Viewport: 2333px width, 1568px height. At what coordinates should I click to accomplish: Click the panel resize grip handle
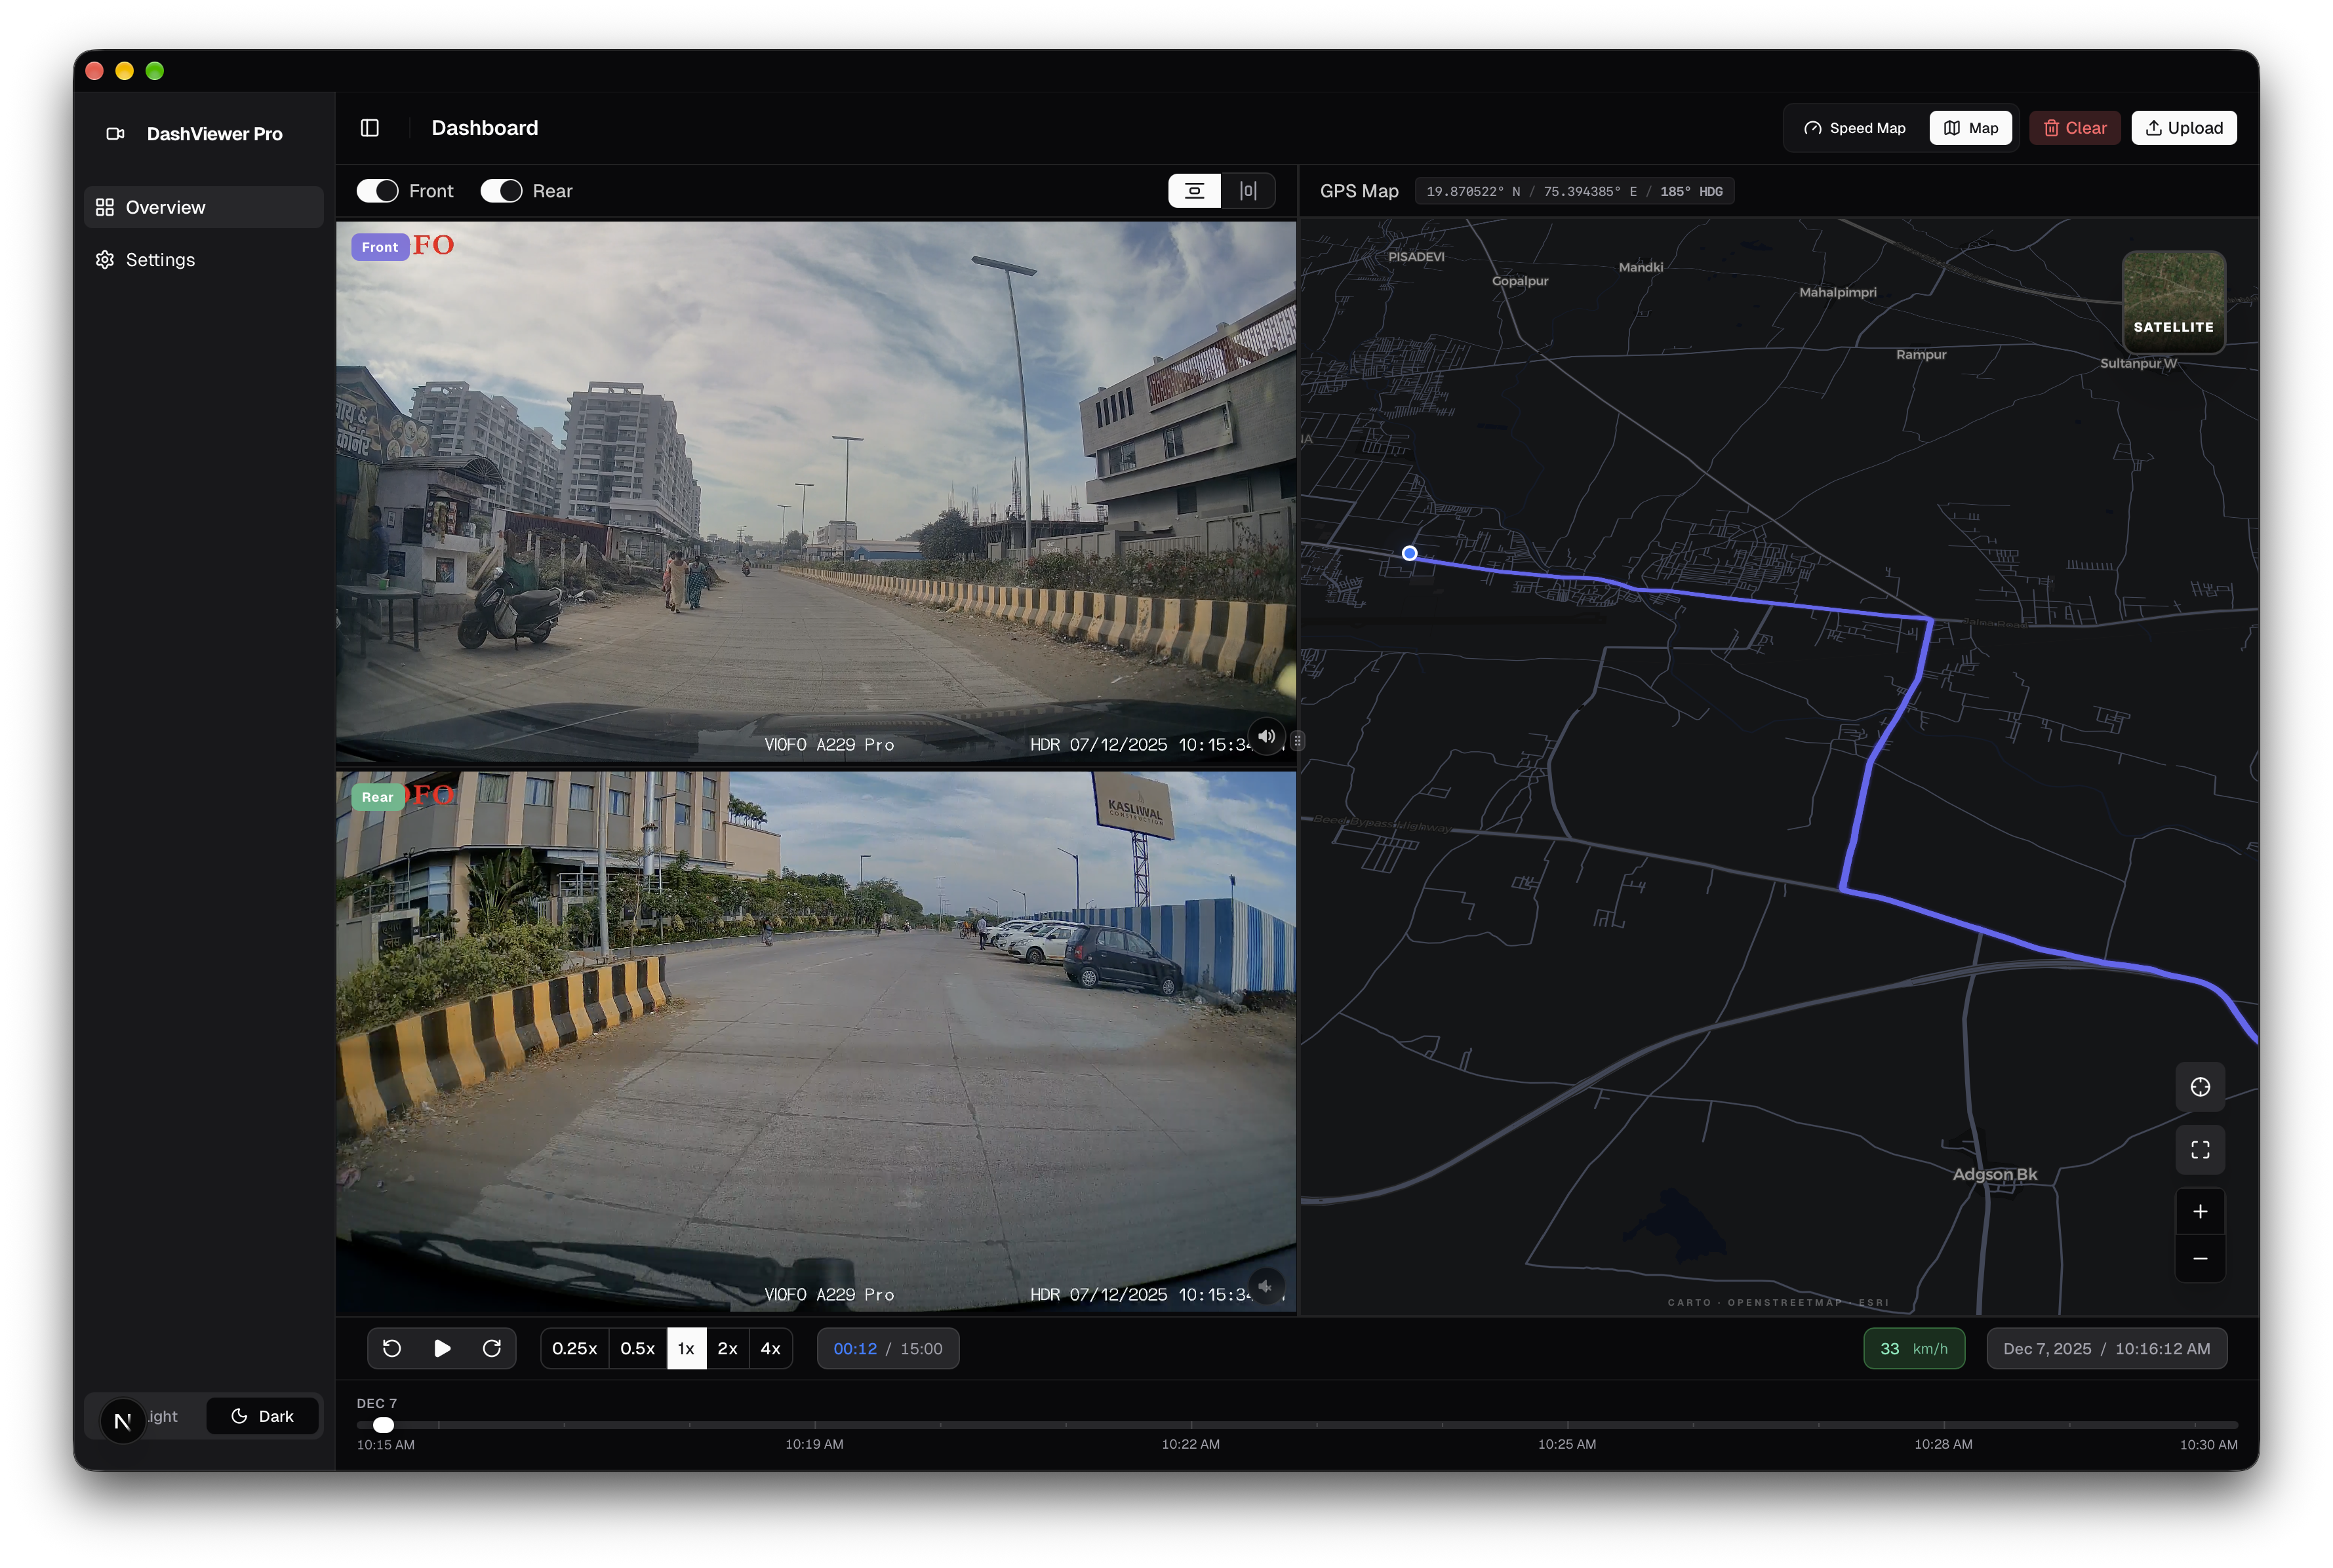(1297, 741)
